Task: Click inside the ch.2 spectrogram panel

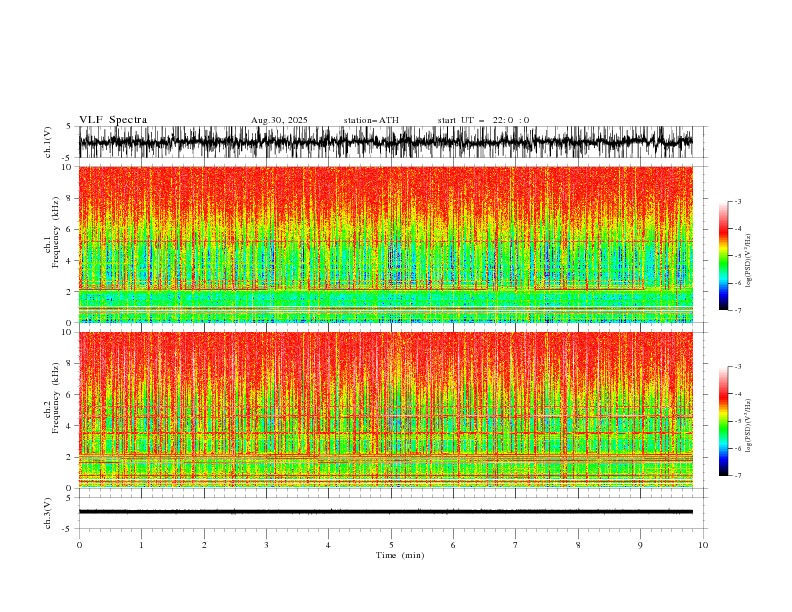Action: [386, 410]
